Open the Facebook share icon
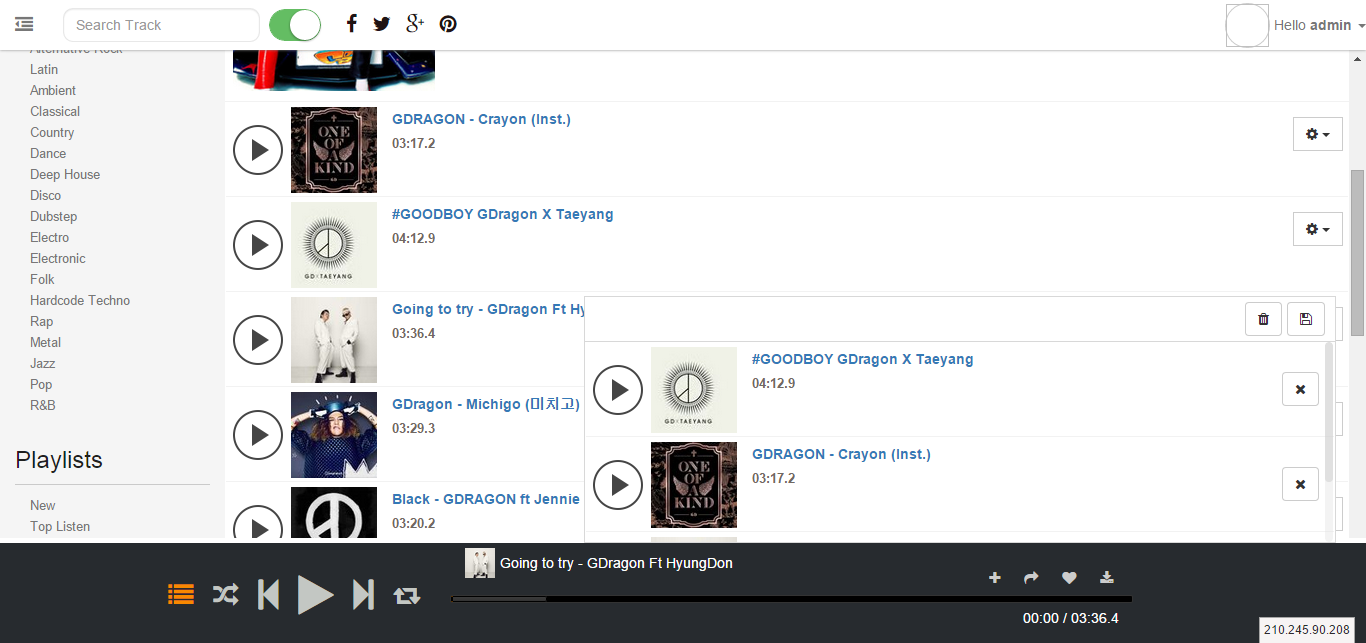This screenshot has height=643, width=1366. [x=351, y=24]
